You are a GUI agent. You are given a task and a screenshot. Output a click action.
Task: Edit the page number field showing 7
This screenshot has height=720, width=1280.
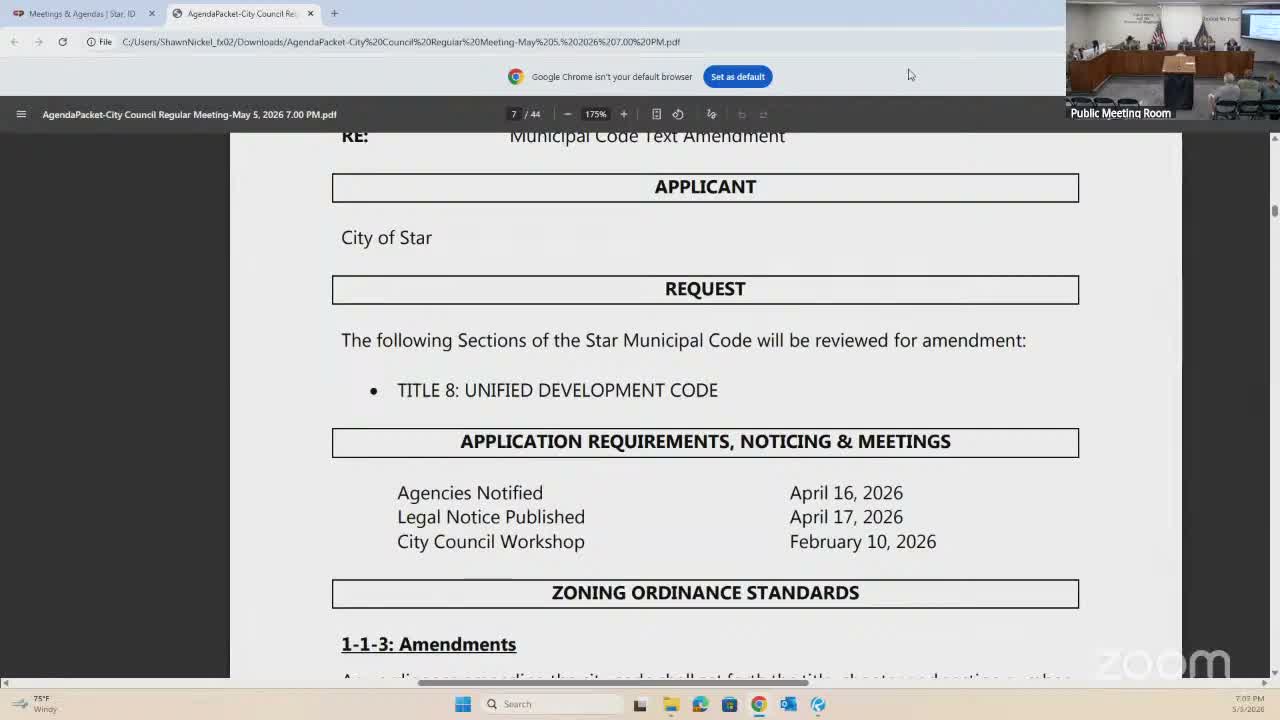514,114
